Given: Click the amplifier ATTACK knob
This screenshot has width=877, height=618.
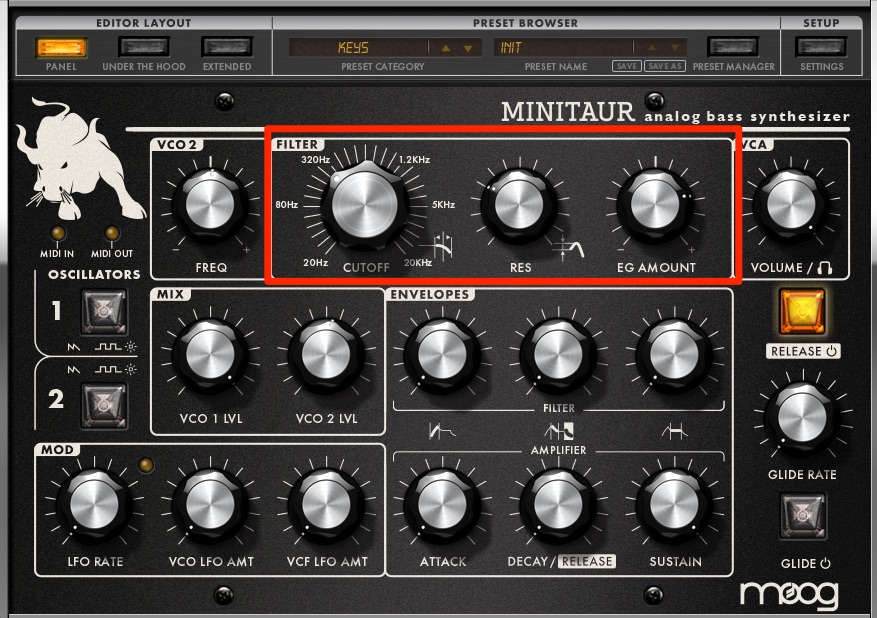Looking at the screenshot, I should [x=442, y=504].
